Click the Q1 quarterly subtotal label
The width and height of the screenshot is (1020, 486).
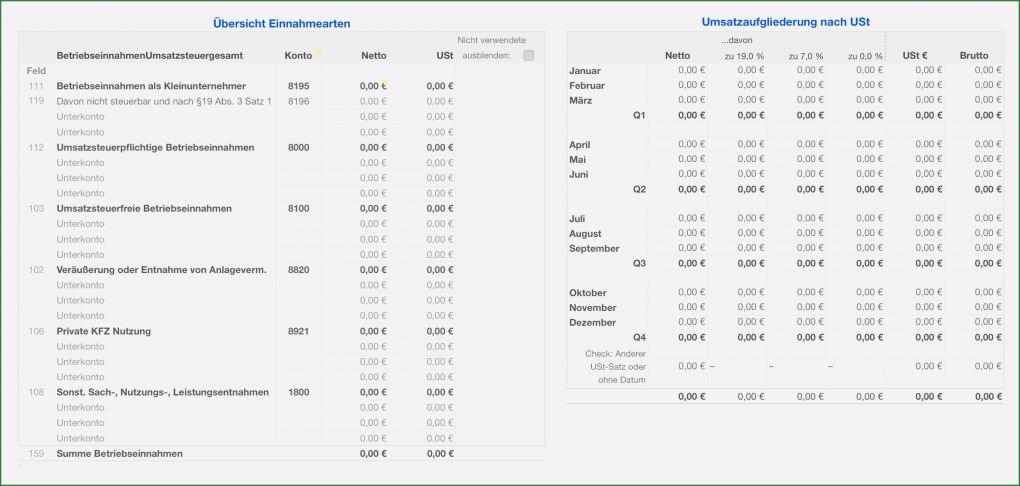pos(639,115)
